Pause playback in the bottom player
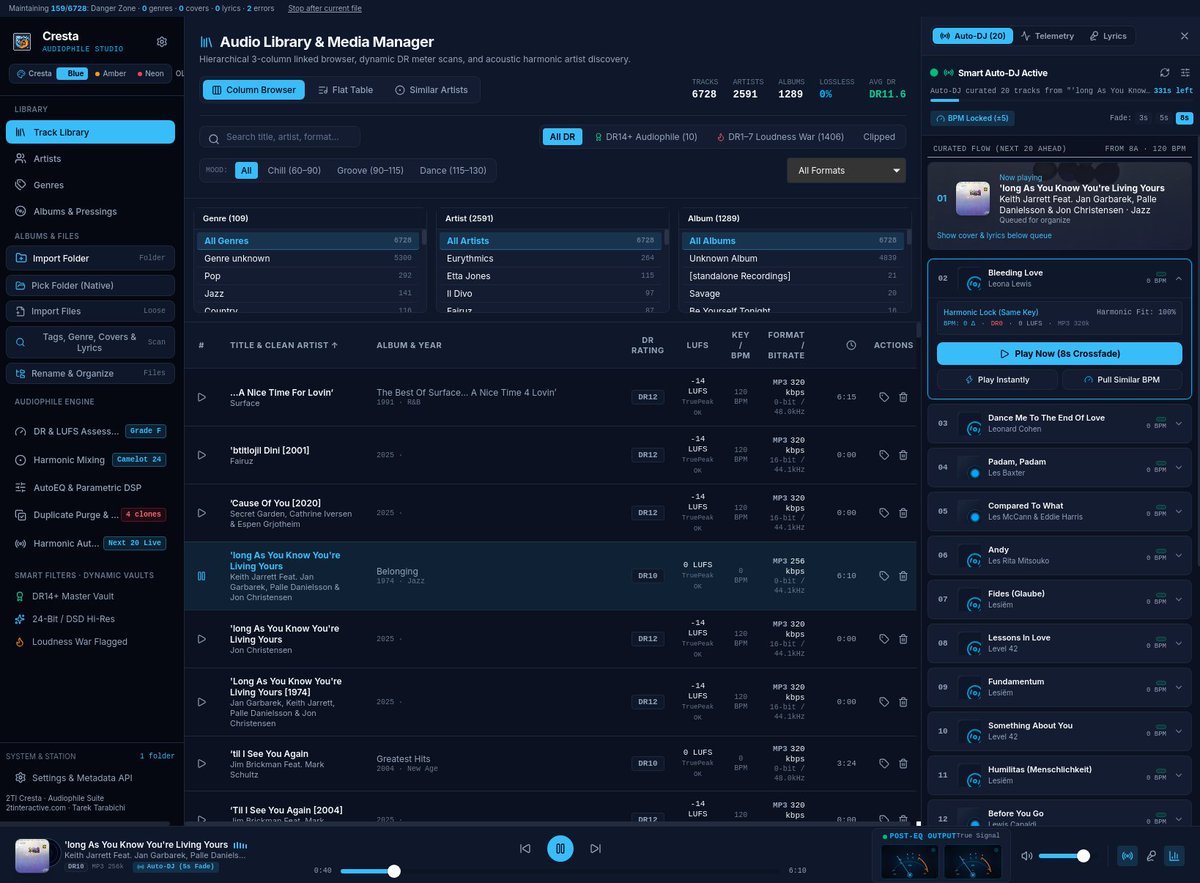The height and width of the screenshot is (883, 1200). (x=560, y=849)
